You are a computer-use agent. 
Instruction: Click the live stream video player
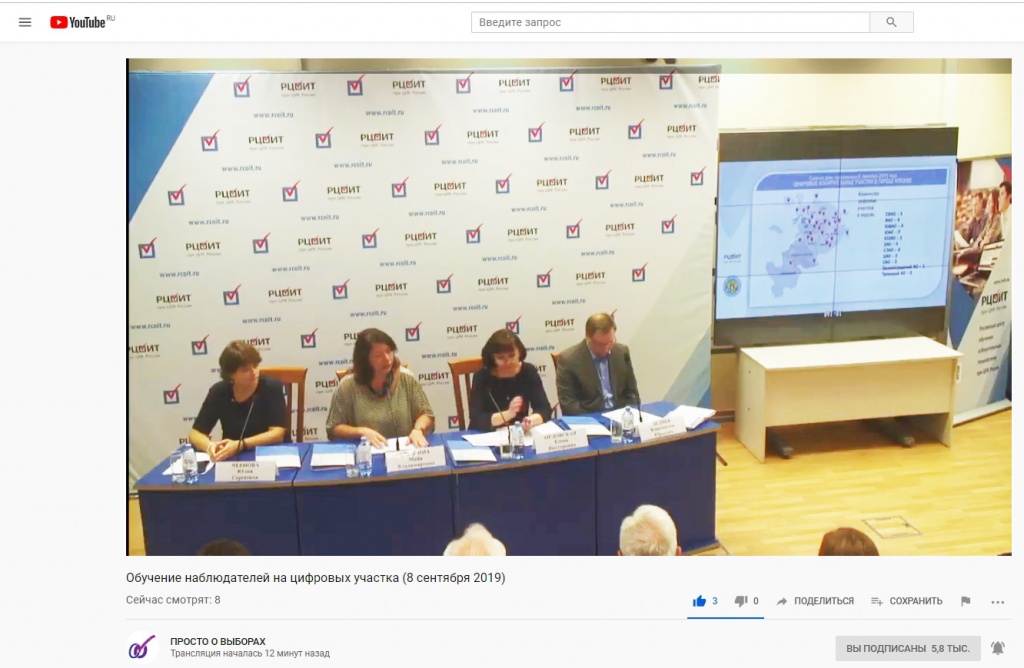pos(569,307)
